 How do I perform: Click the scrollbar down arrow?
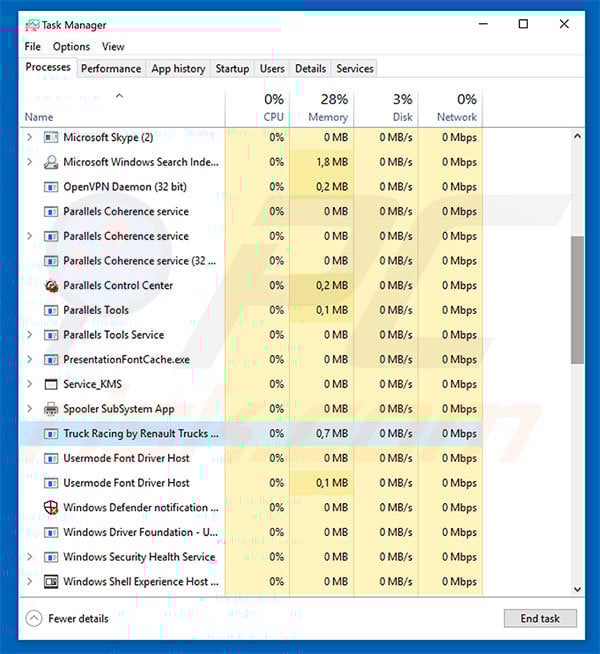tap(577, 589)
